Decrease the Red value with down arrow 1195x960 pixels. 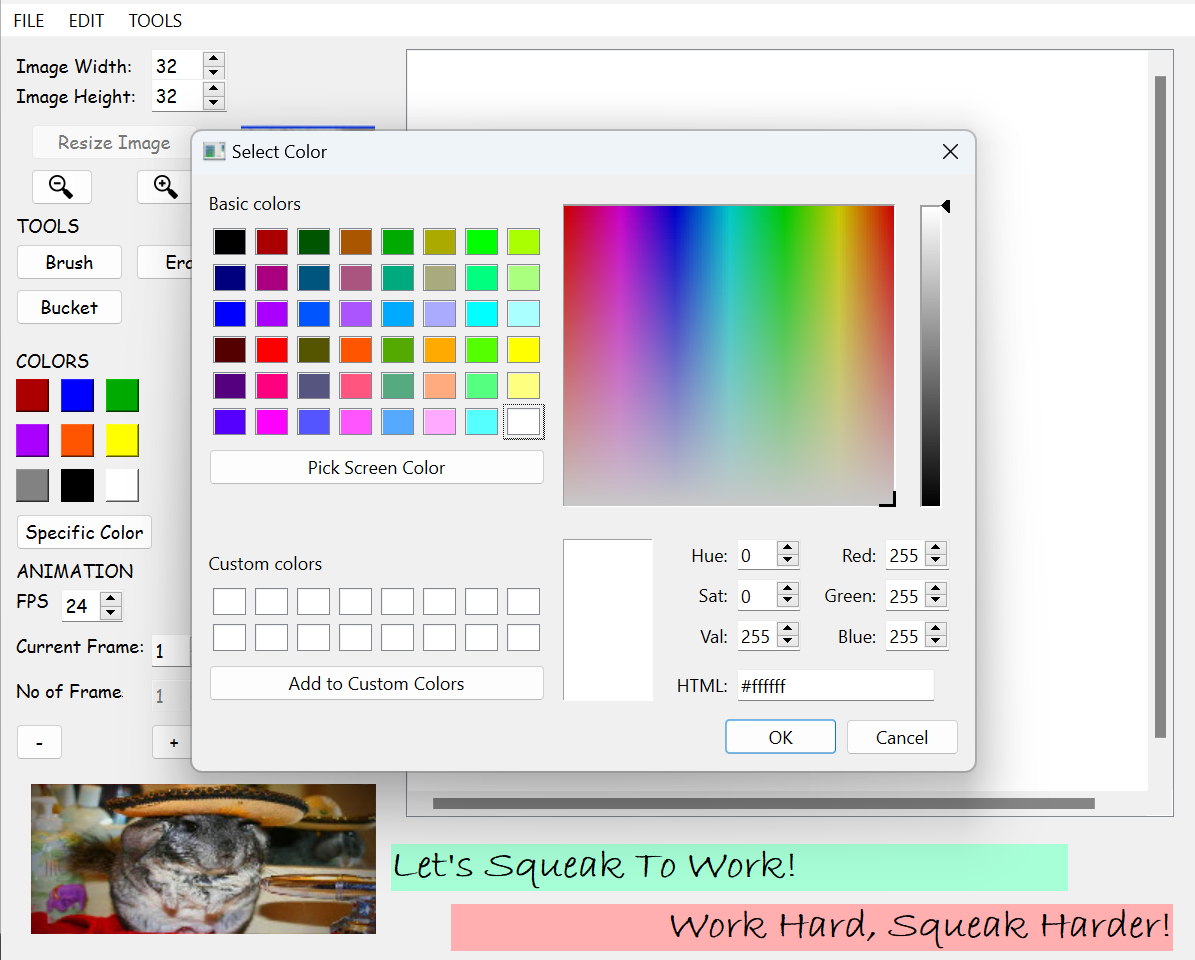(x=936, y=561)
